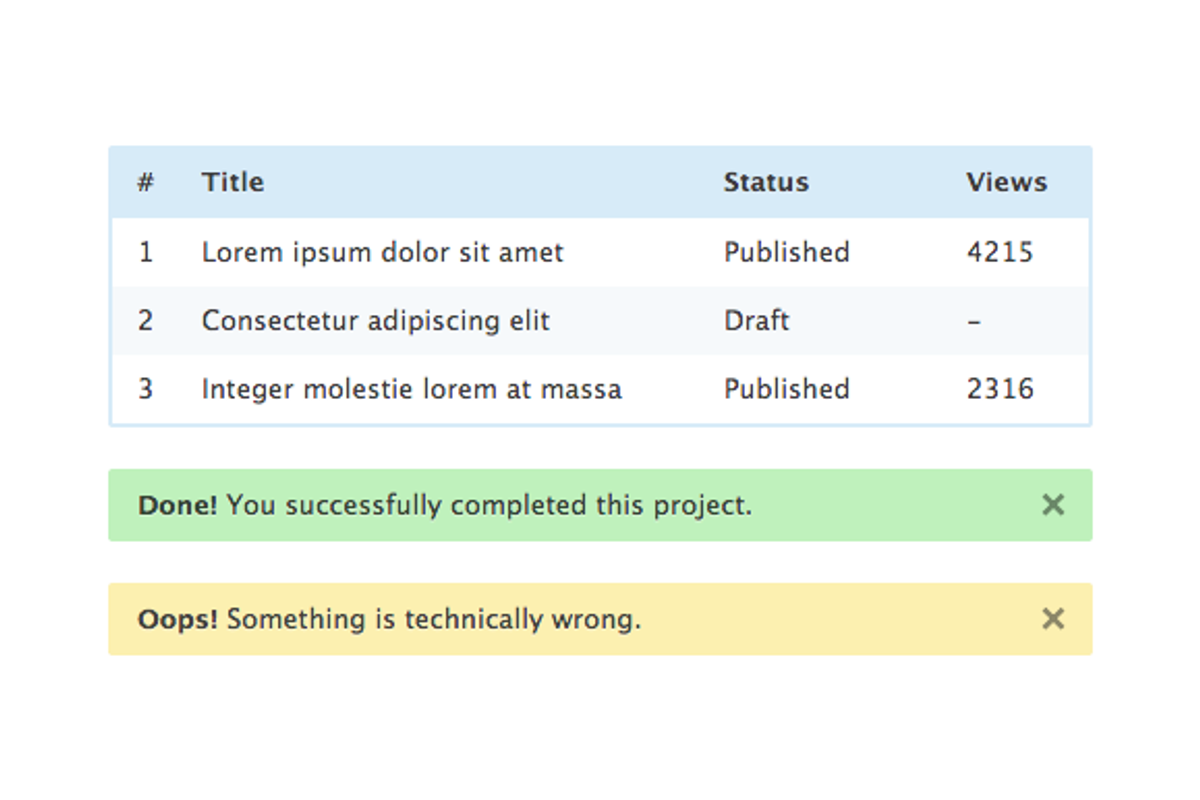Click the 2316 views value
Image resolution: width=1200 pixels, height=800 pixels.
tap(999, 389)
